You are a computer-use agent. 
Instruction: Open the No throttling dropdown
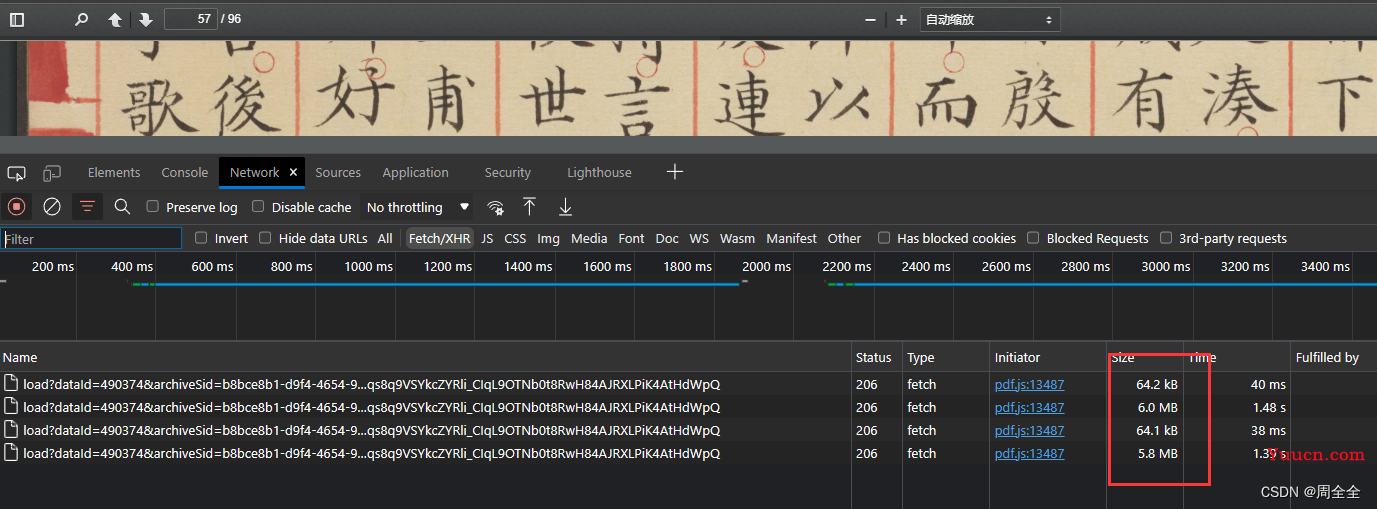coord(418,207)
